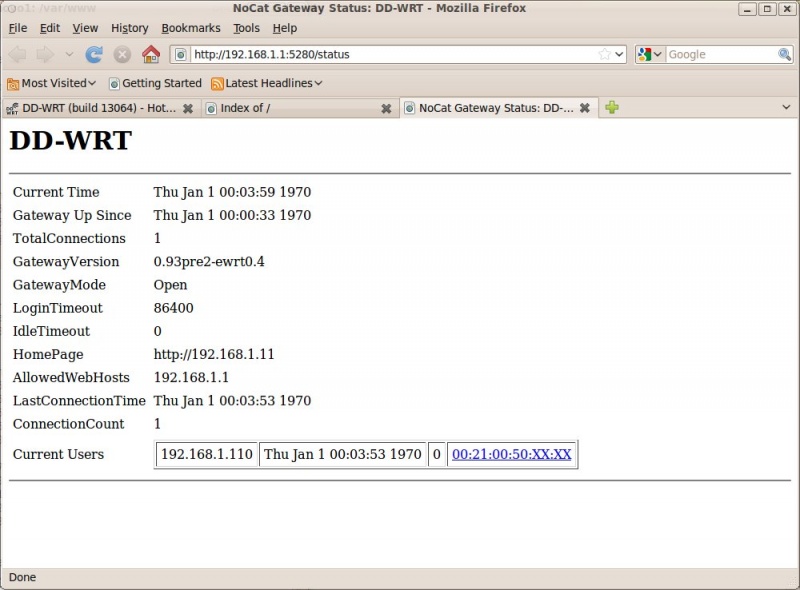Open the Tools menu

pyautogui.click(x=246, y=28)
